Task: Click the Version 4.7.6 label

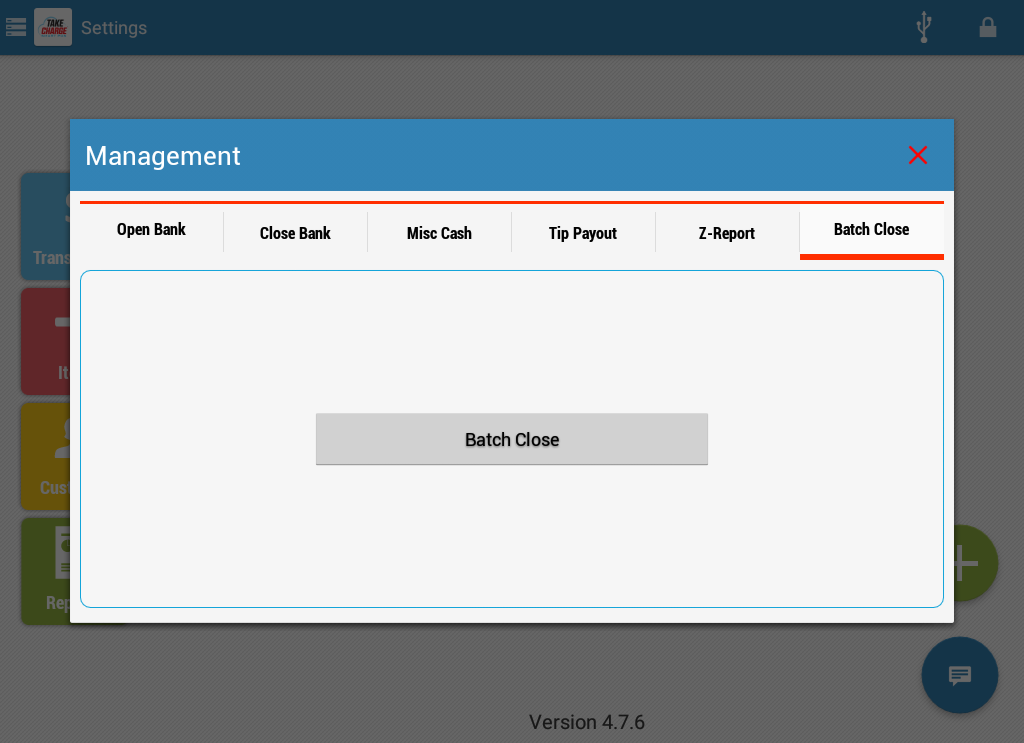Action: pyautogui.click(x=587, y=722)
